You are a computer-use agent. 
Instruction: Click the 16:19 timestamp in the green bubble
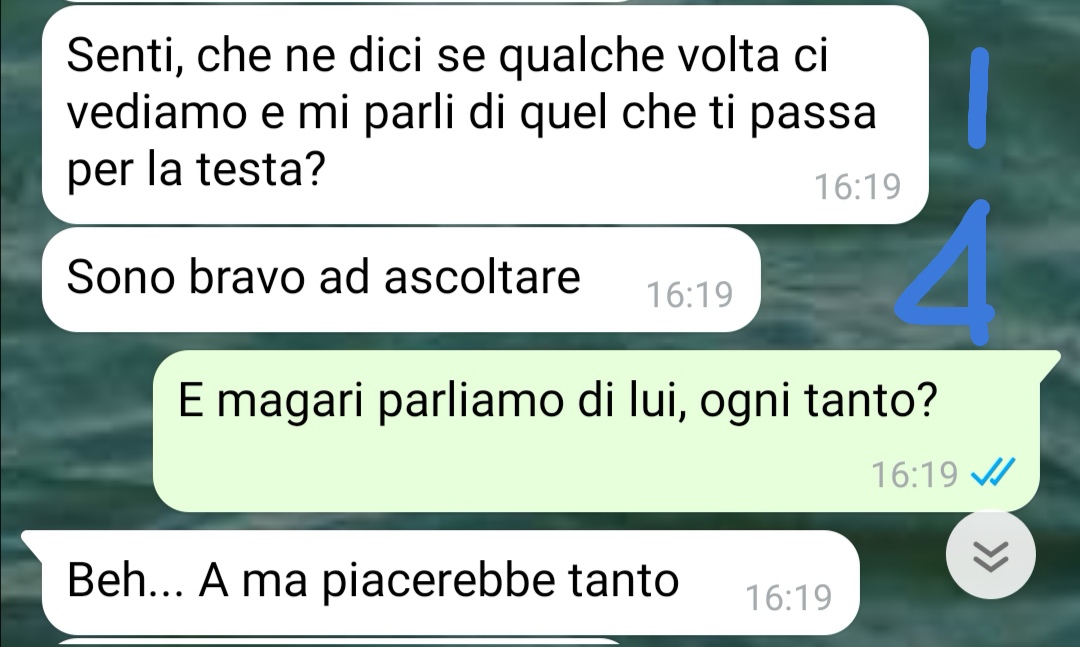(x=915, y=474)
